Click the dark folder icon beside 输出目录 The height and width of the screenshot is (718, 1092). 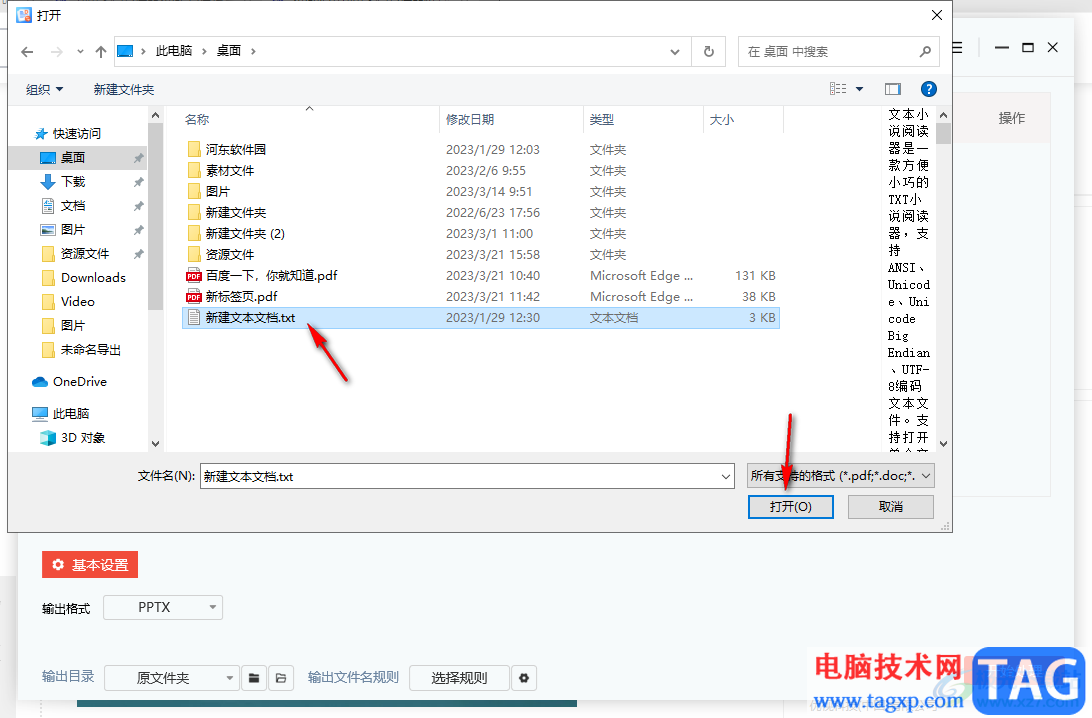point(254,678)
